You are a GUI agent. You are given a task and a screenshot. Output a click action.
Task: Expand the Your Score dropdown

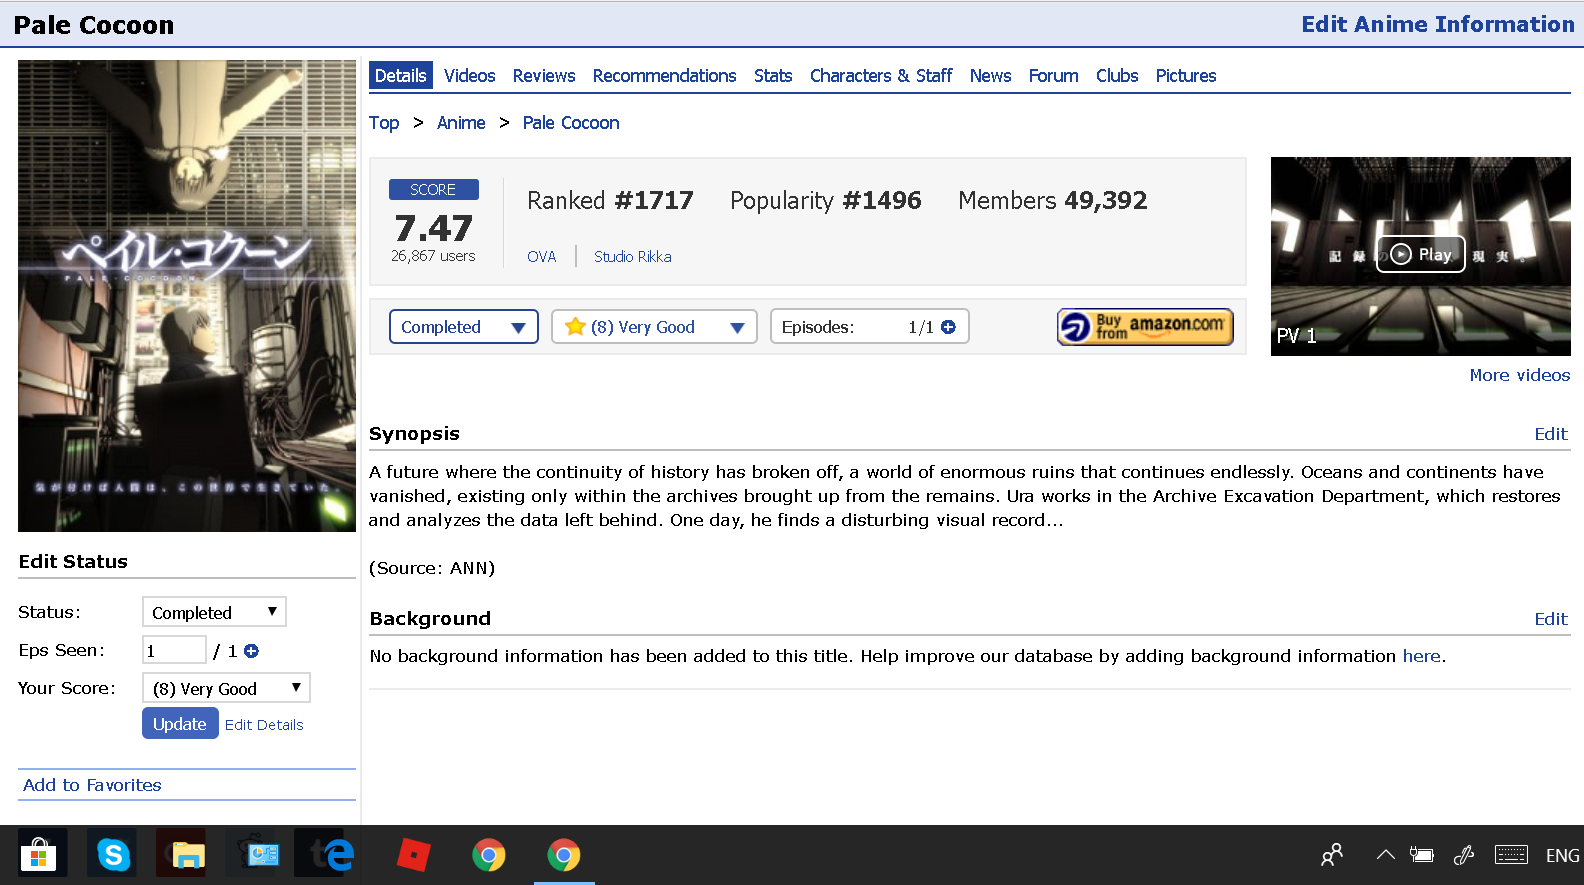(227, 688)
